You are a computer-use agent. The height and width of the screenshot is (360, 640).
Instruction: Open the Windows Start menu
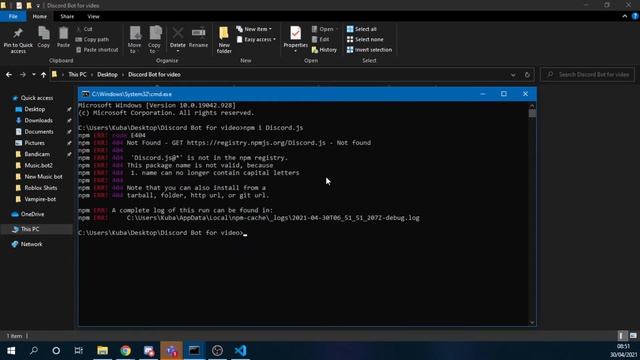11,351
